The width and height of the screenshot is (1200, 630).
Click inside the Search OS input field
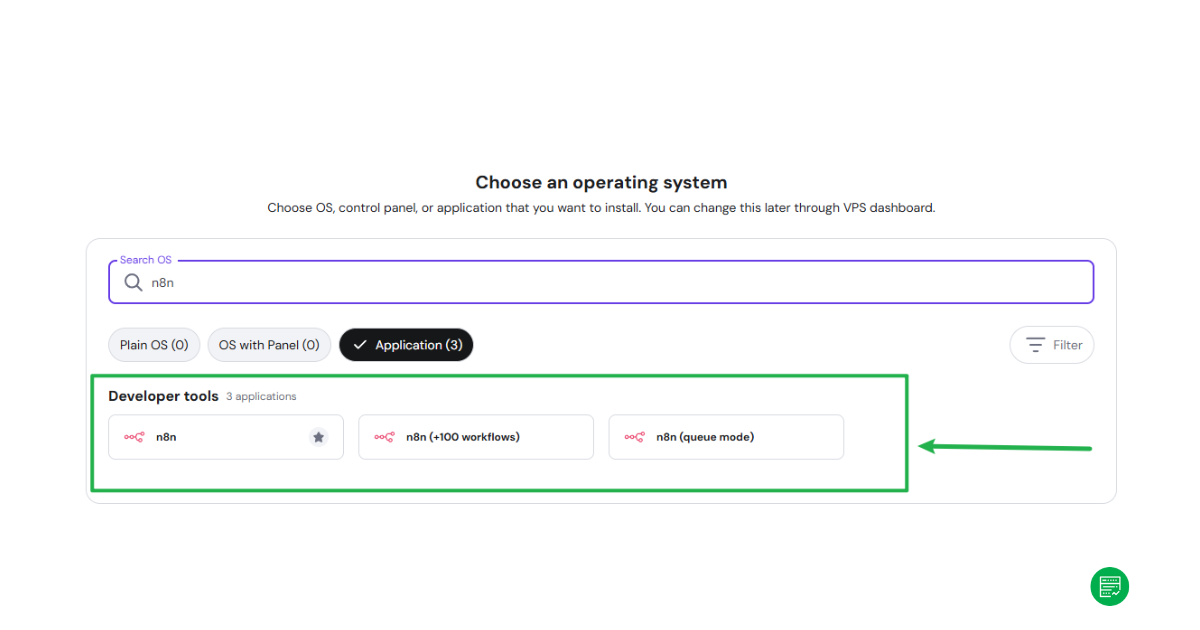click(400, 282)
